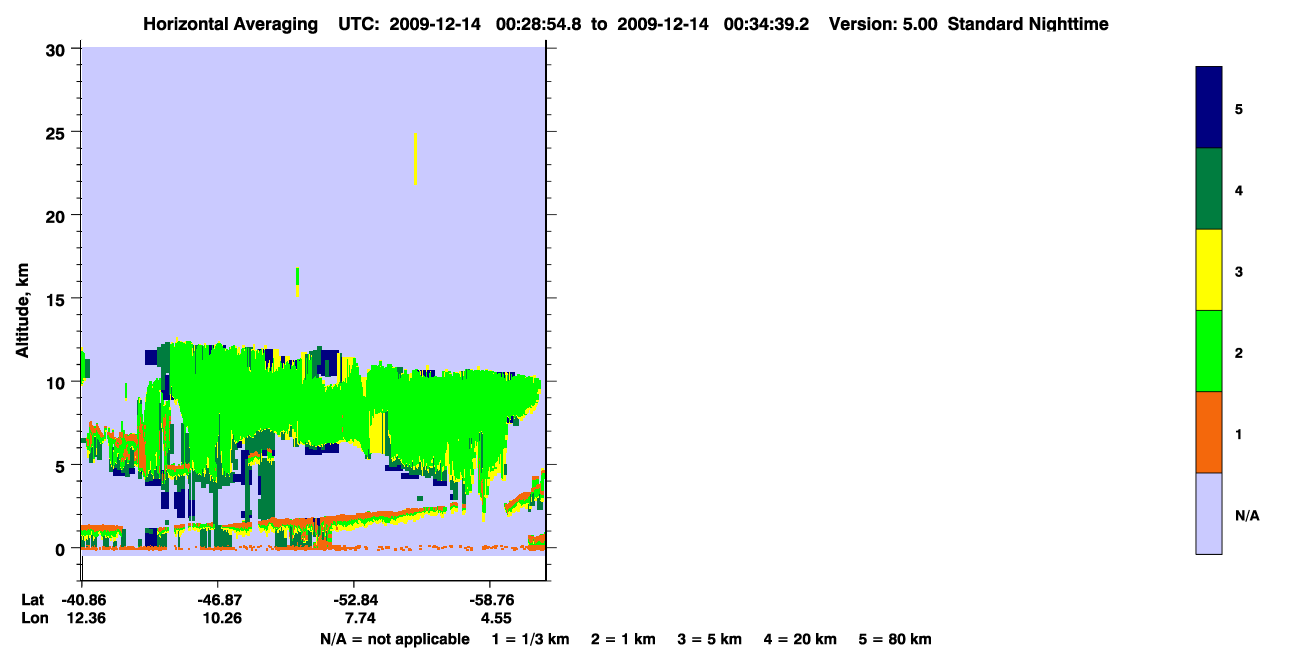The width and height of the screenshot is (1300, 667).
Task: Click legend text '5 = 80 km'
Action: point(895,639)
